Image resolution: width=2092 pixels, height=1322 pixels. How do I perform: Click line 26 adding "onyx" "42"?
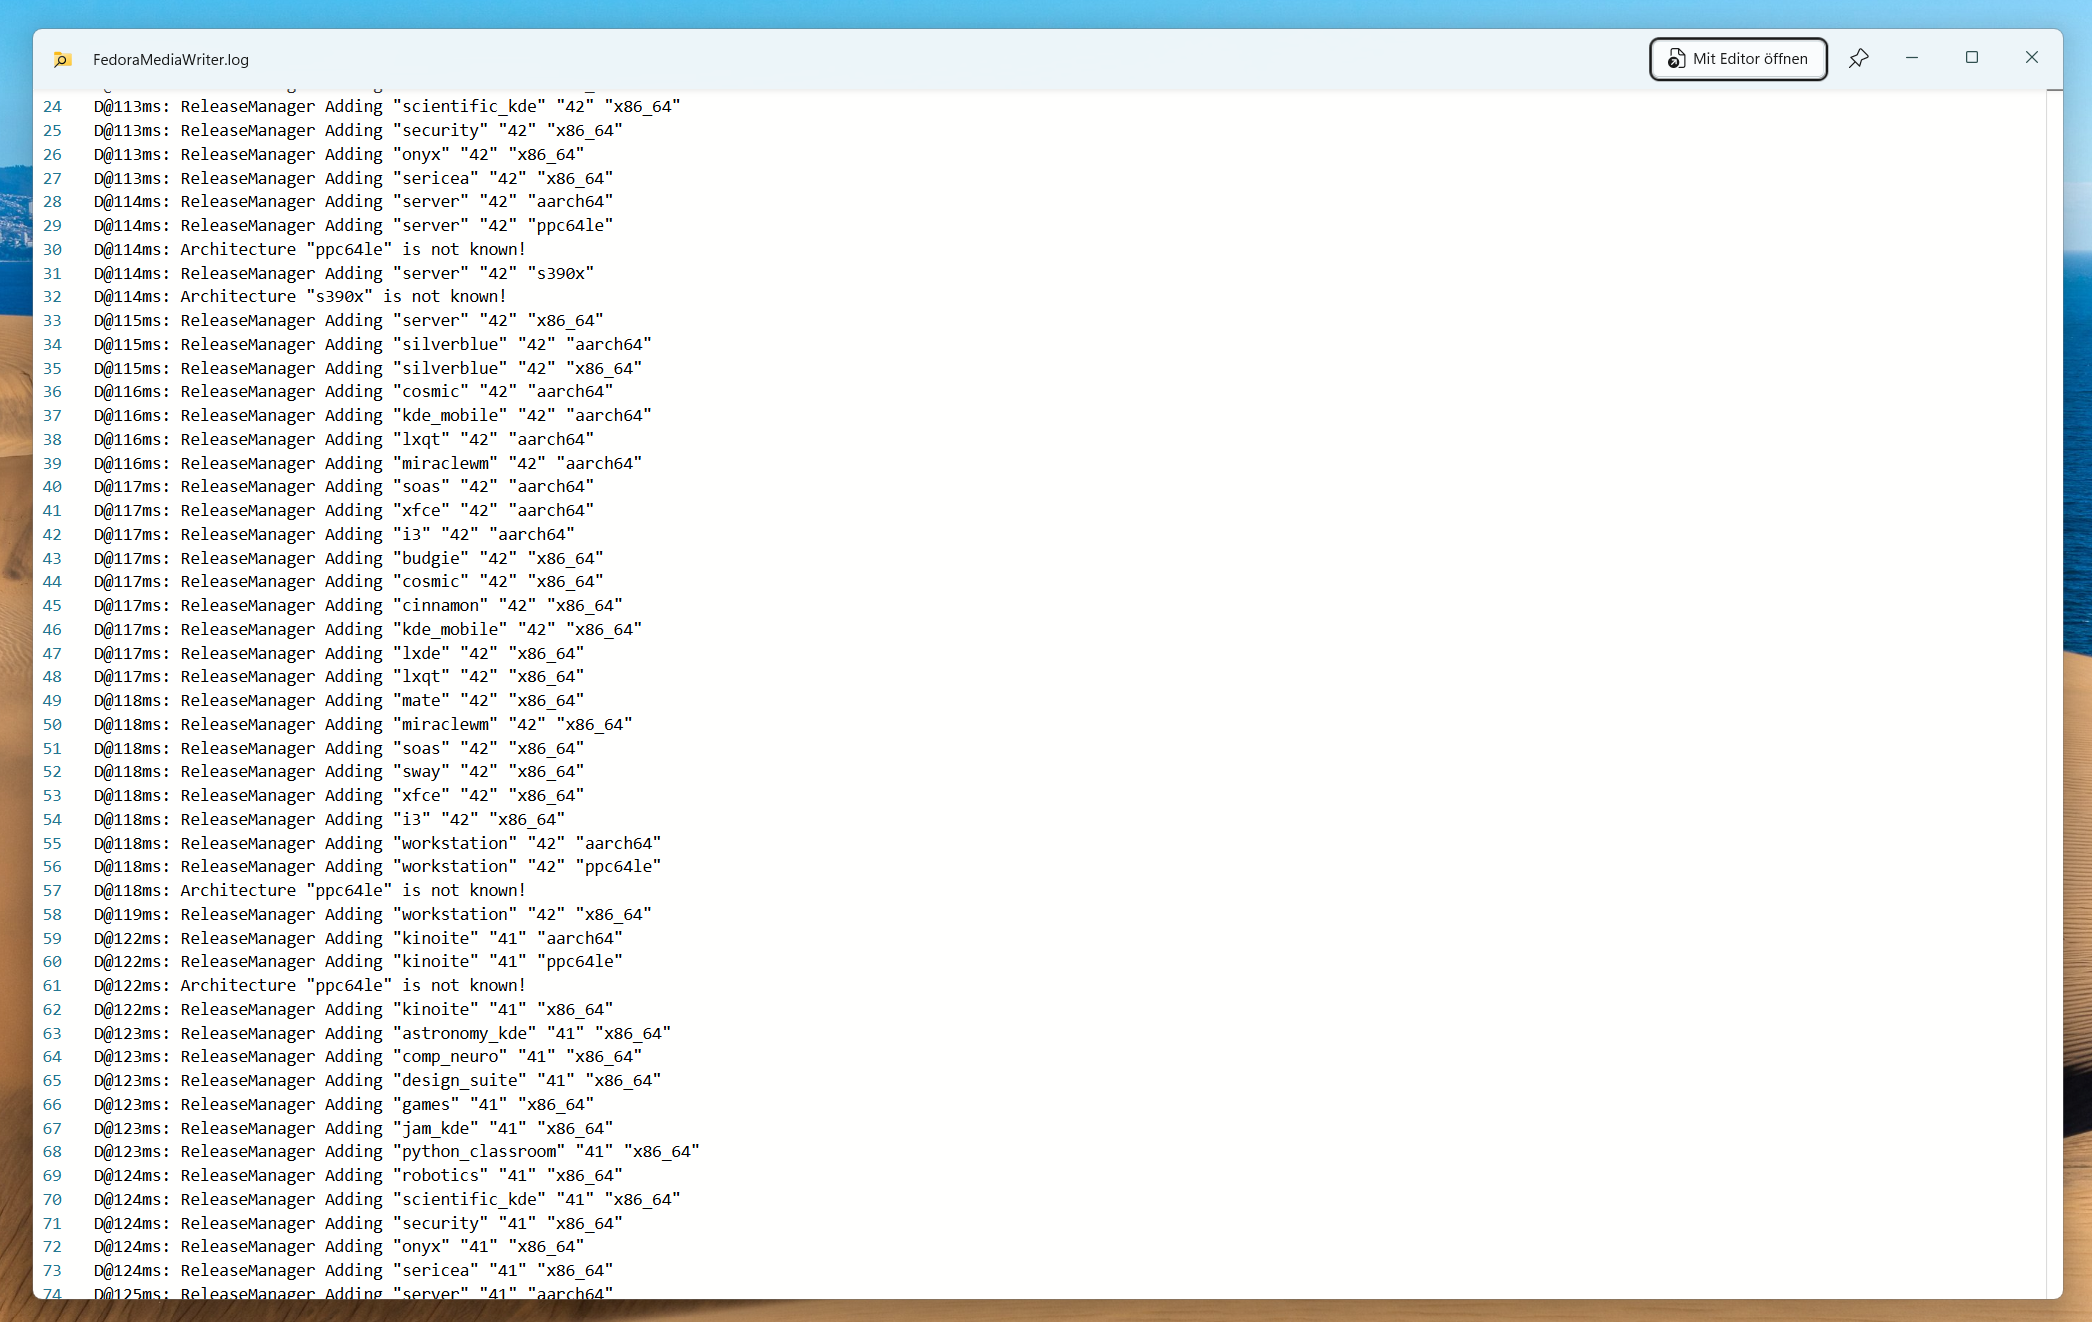click(339, 155)
